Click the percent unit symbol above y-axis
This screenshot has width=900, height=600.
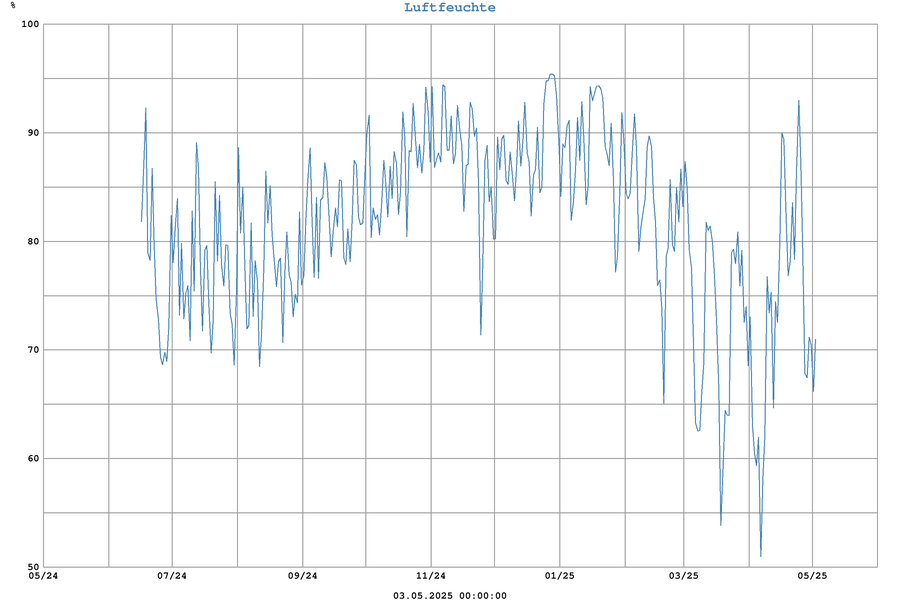click(13, 5)
